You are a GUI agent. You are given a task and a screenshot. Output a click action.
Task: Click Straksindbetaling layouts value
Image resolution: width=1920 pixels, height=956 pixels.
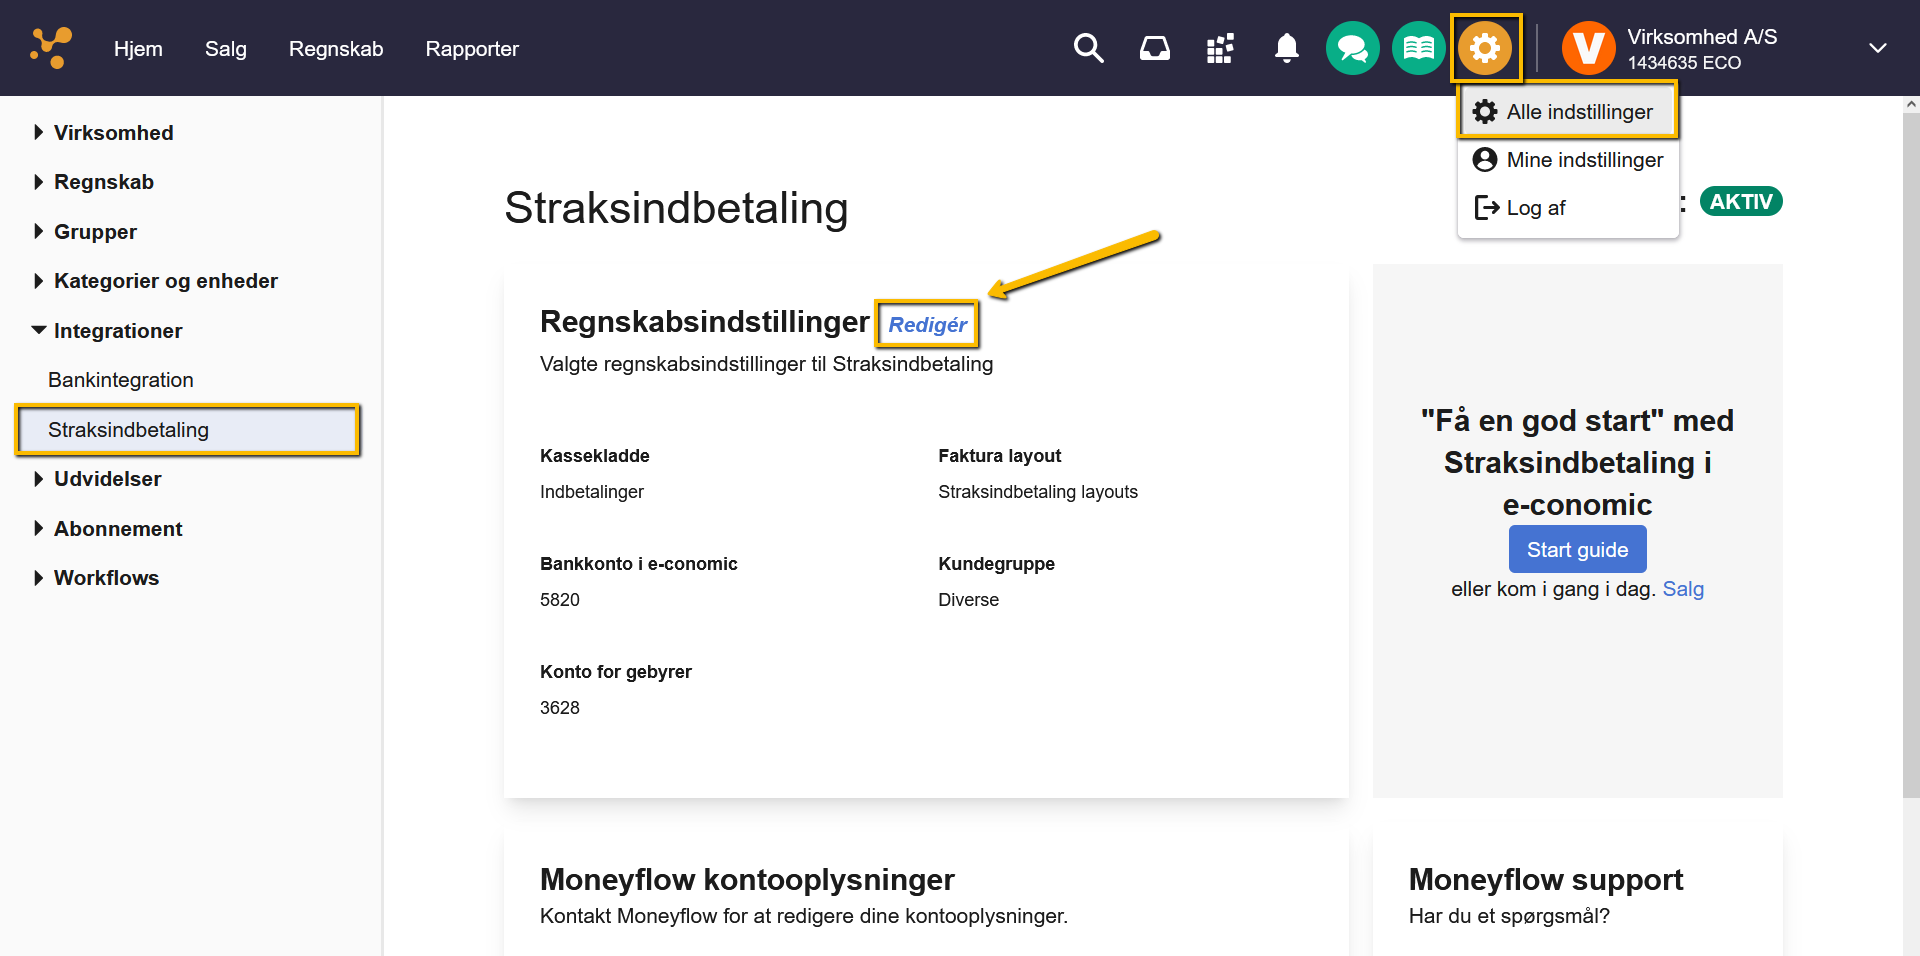pyautogui.click(x=1038, y=492)
